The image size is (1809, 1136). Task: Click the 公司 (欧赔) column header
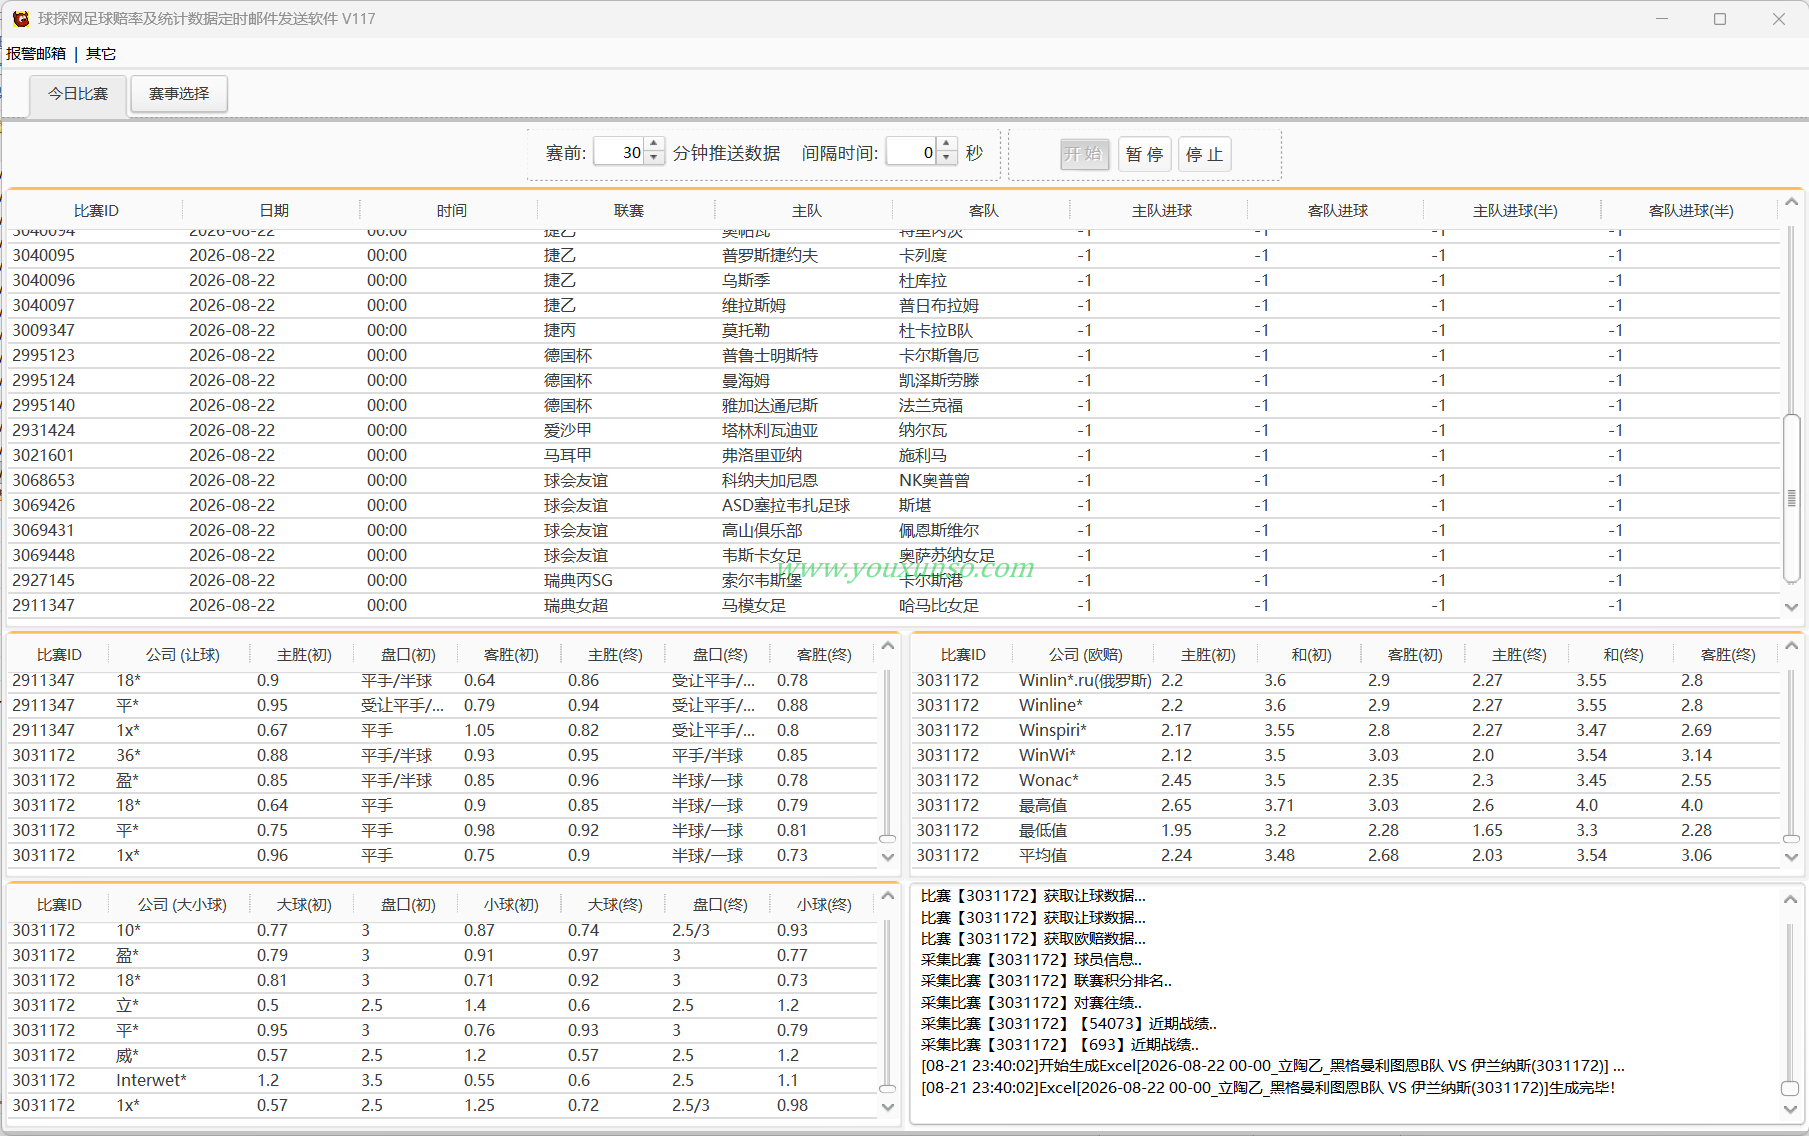click(1085, 655)
